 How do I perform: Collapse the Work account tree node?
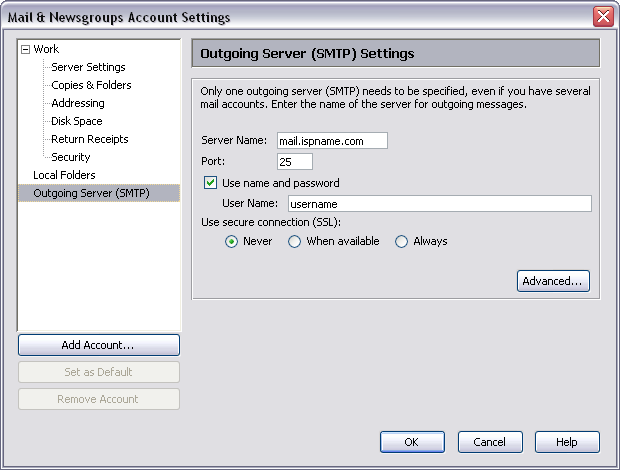(26, 49)
